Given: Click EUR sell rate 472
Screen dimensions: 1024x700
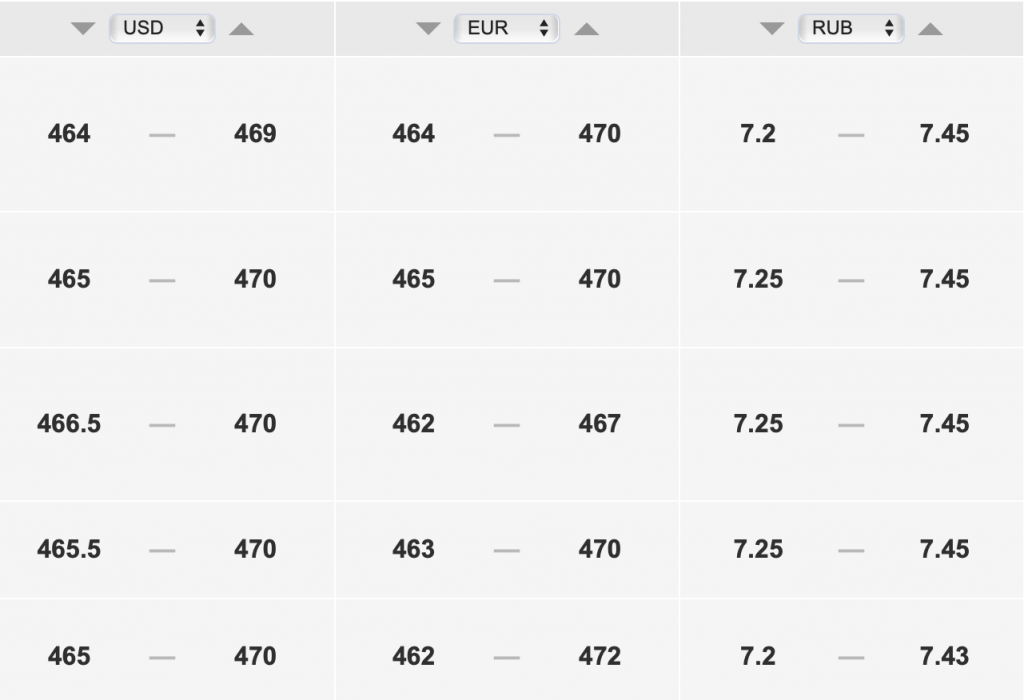Looking at the screenshot, I should click(599, 656).
